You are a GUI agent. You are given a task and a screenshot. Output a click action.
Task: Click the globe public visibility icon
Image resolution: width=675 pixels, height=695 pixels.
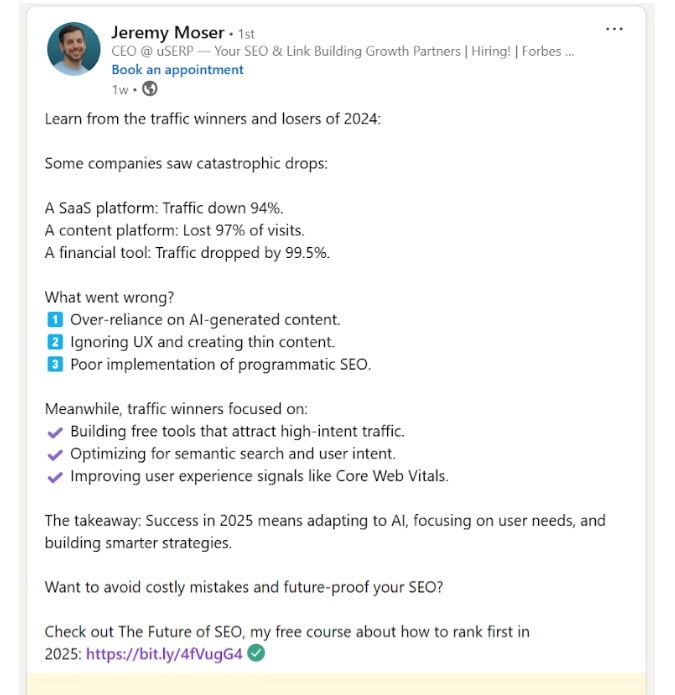coord(150,89)
